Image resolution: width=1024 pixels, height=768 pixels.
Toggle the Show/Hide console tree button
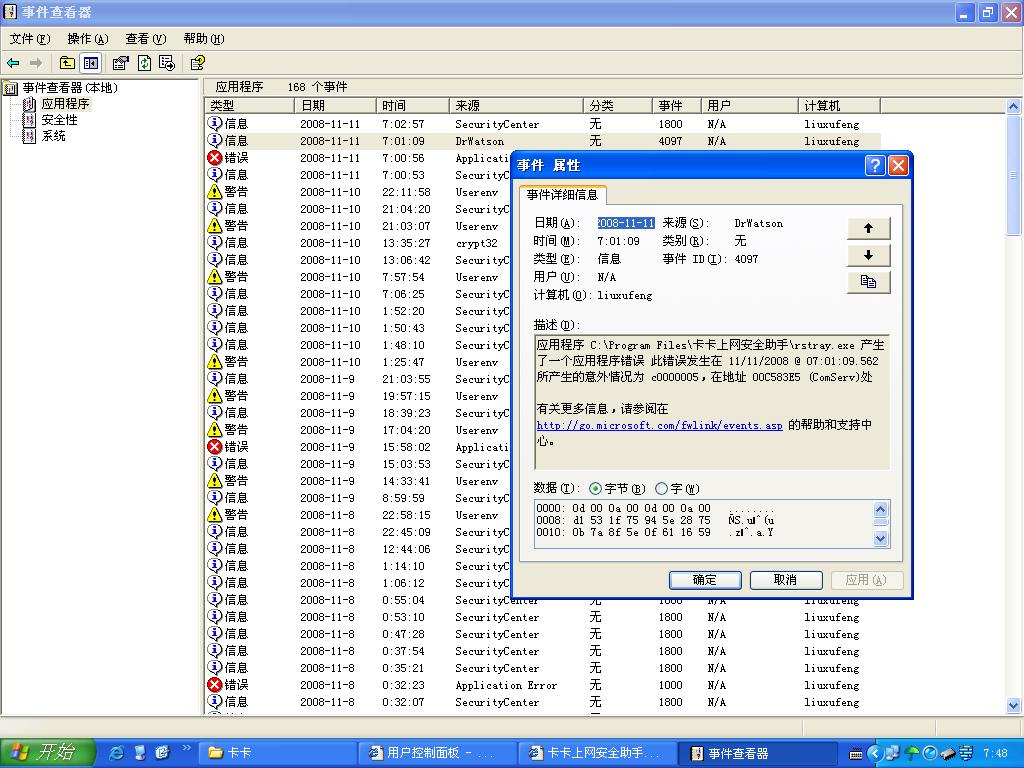91,63
